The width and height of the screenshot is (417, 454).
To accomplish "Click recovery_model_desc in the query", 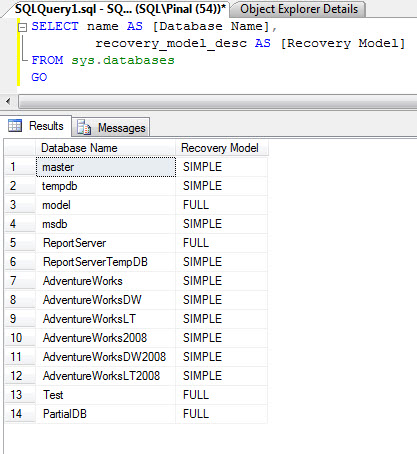I will 171,43.
